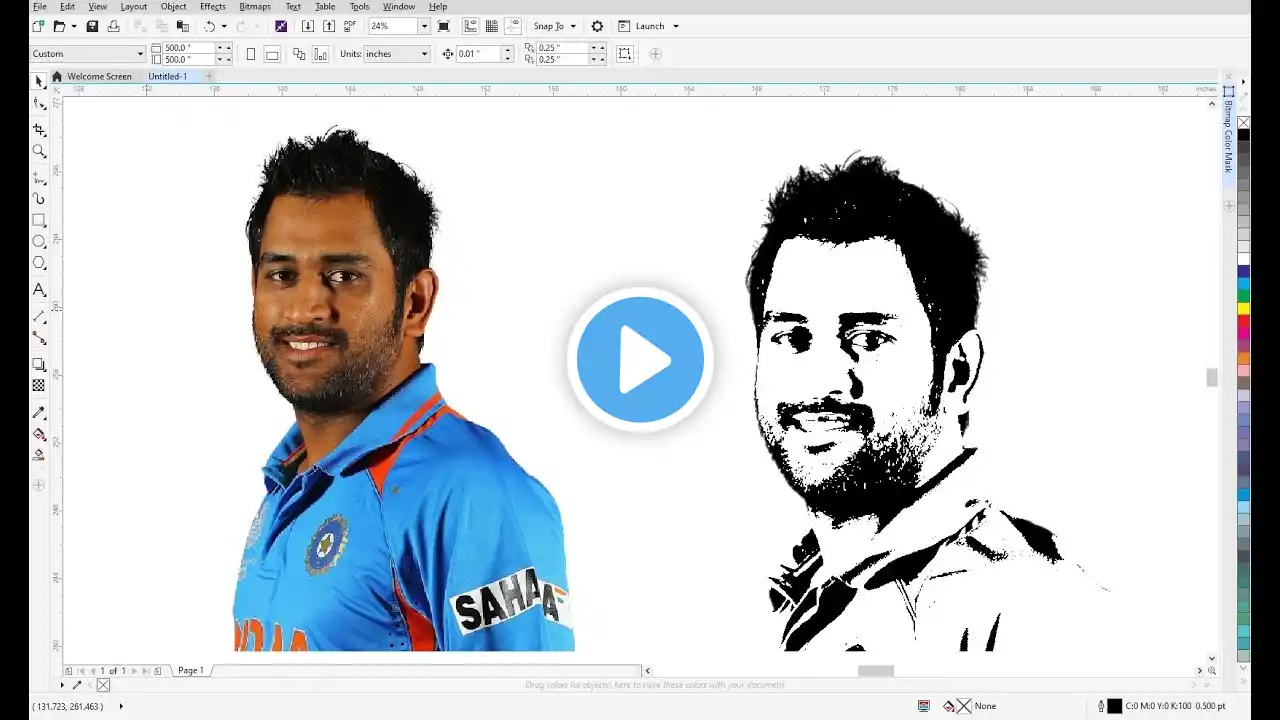Select the Crop tool in toolbox
The width and height of the screenshot is (1280, 720).
point(39,130)
